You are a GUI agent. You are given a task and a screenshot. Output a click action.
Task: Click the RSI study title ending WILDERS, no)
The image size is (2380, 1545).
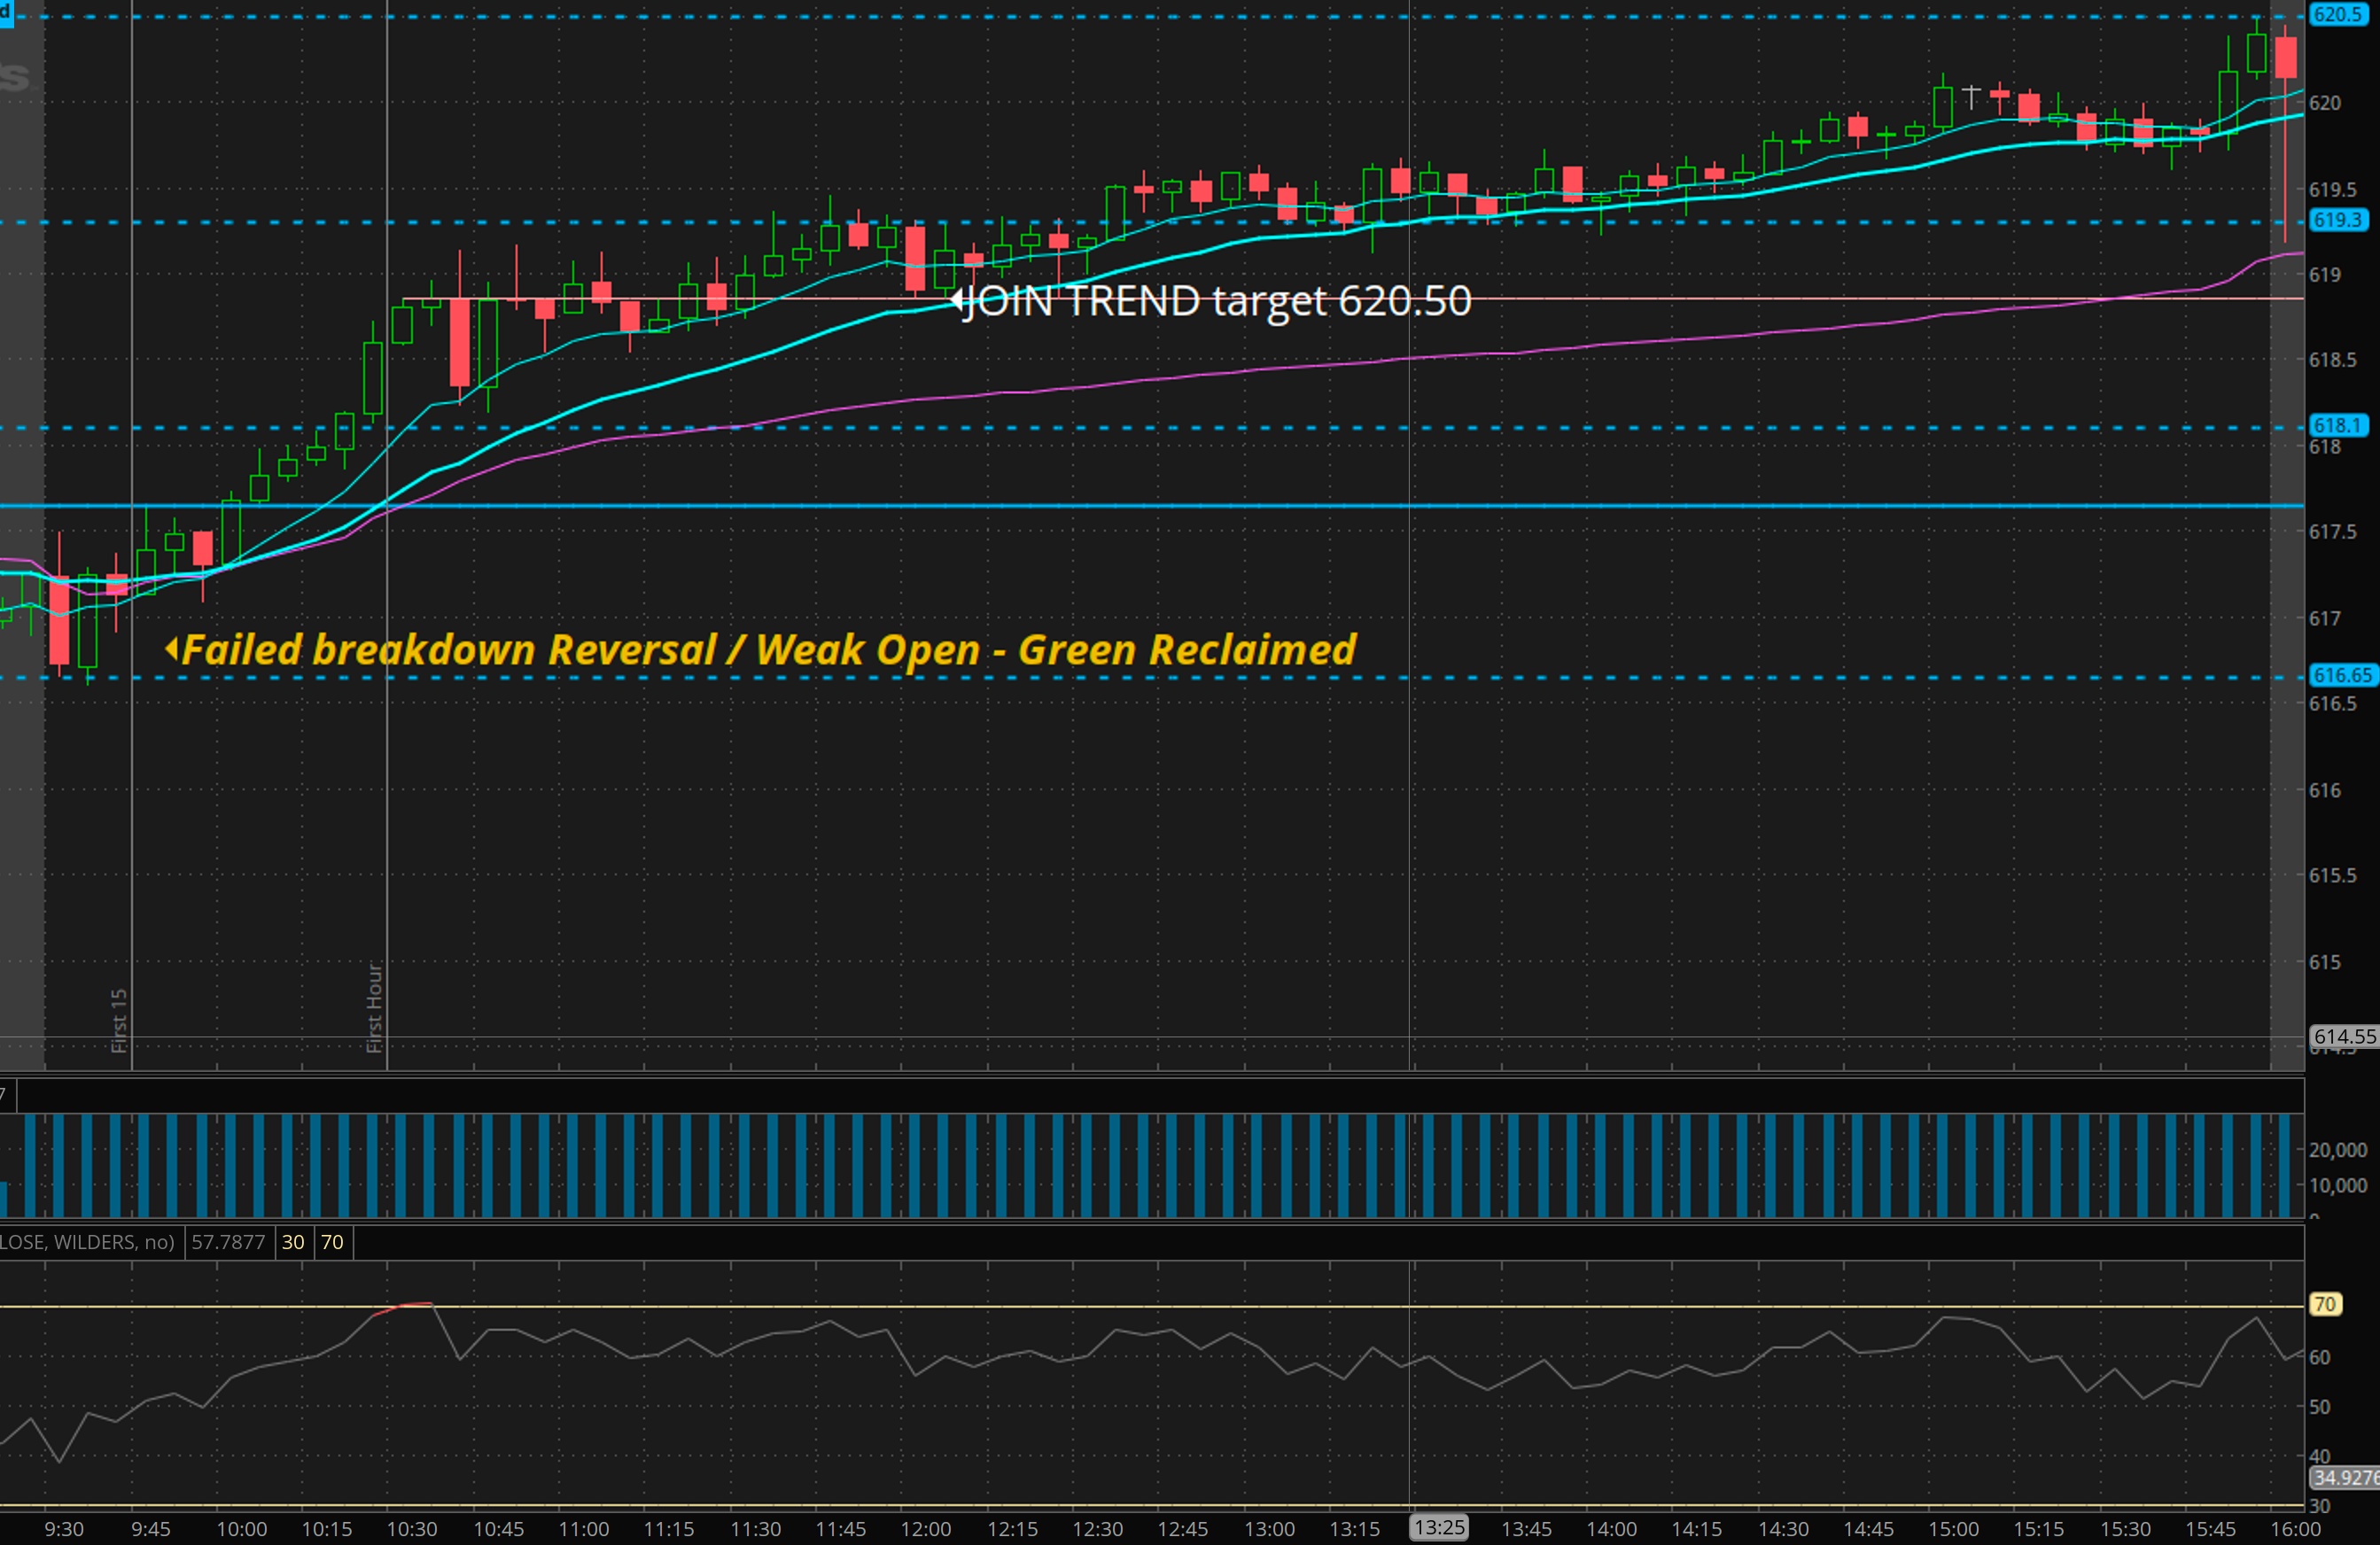(x=87, y=1242)
